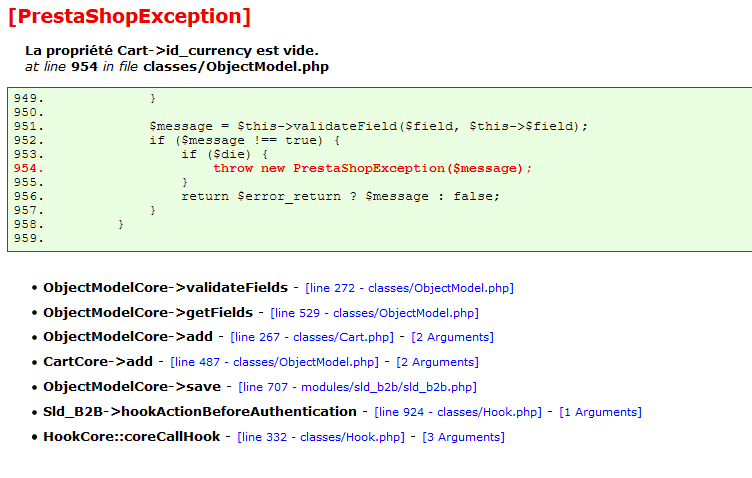752x478 pixels.
Task: Click the PrestaShopException heading
Action: [129, 16]
